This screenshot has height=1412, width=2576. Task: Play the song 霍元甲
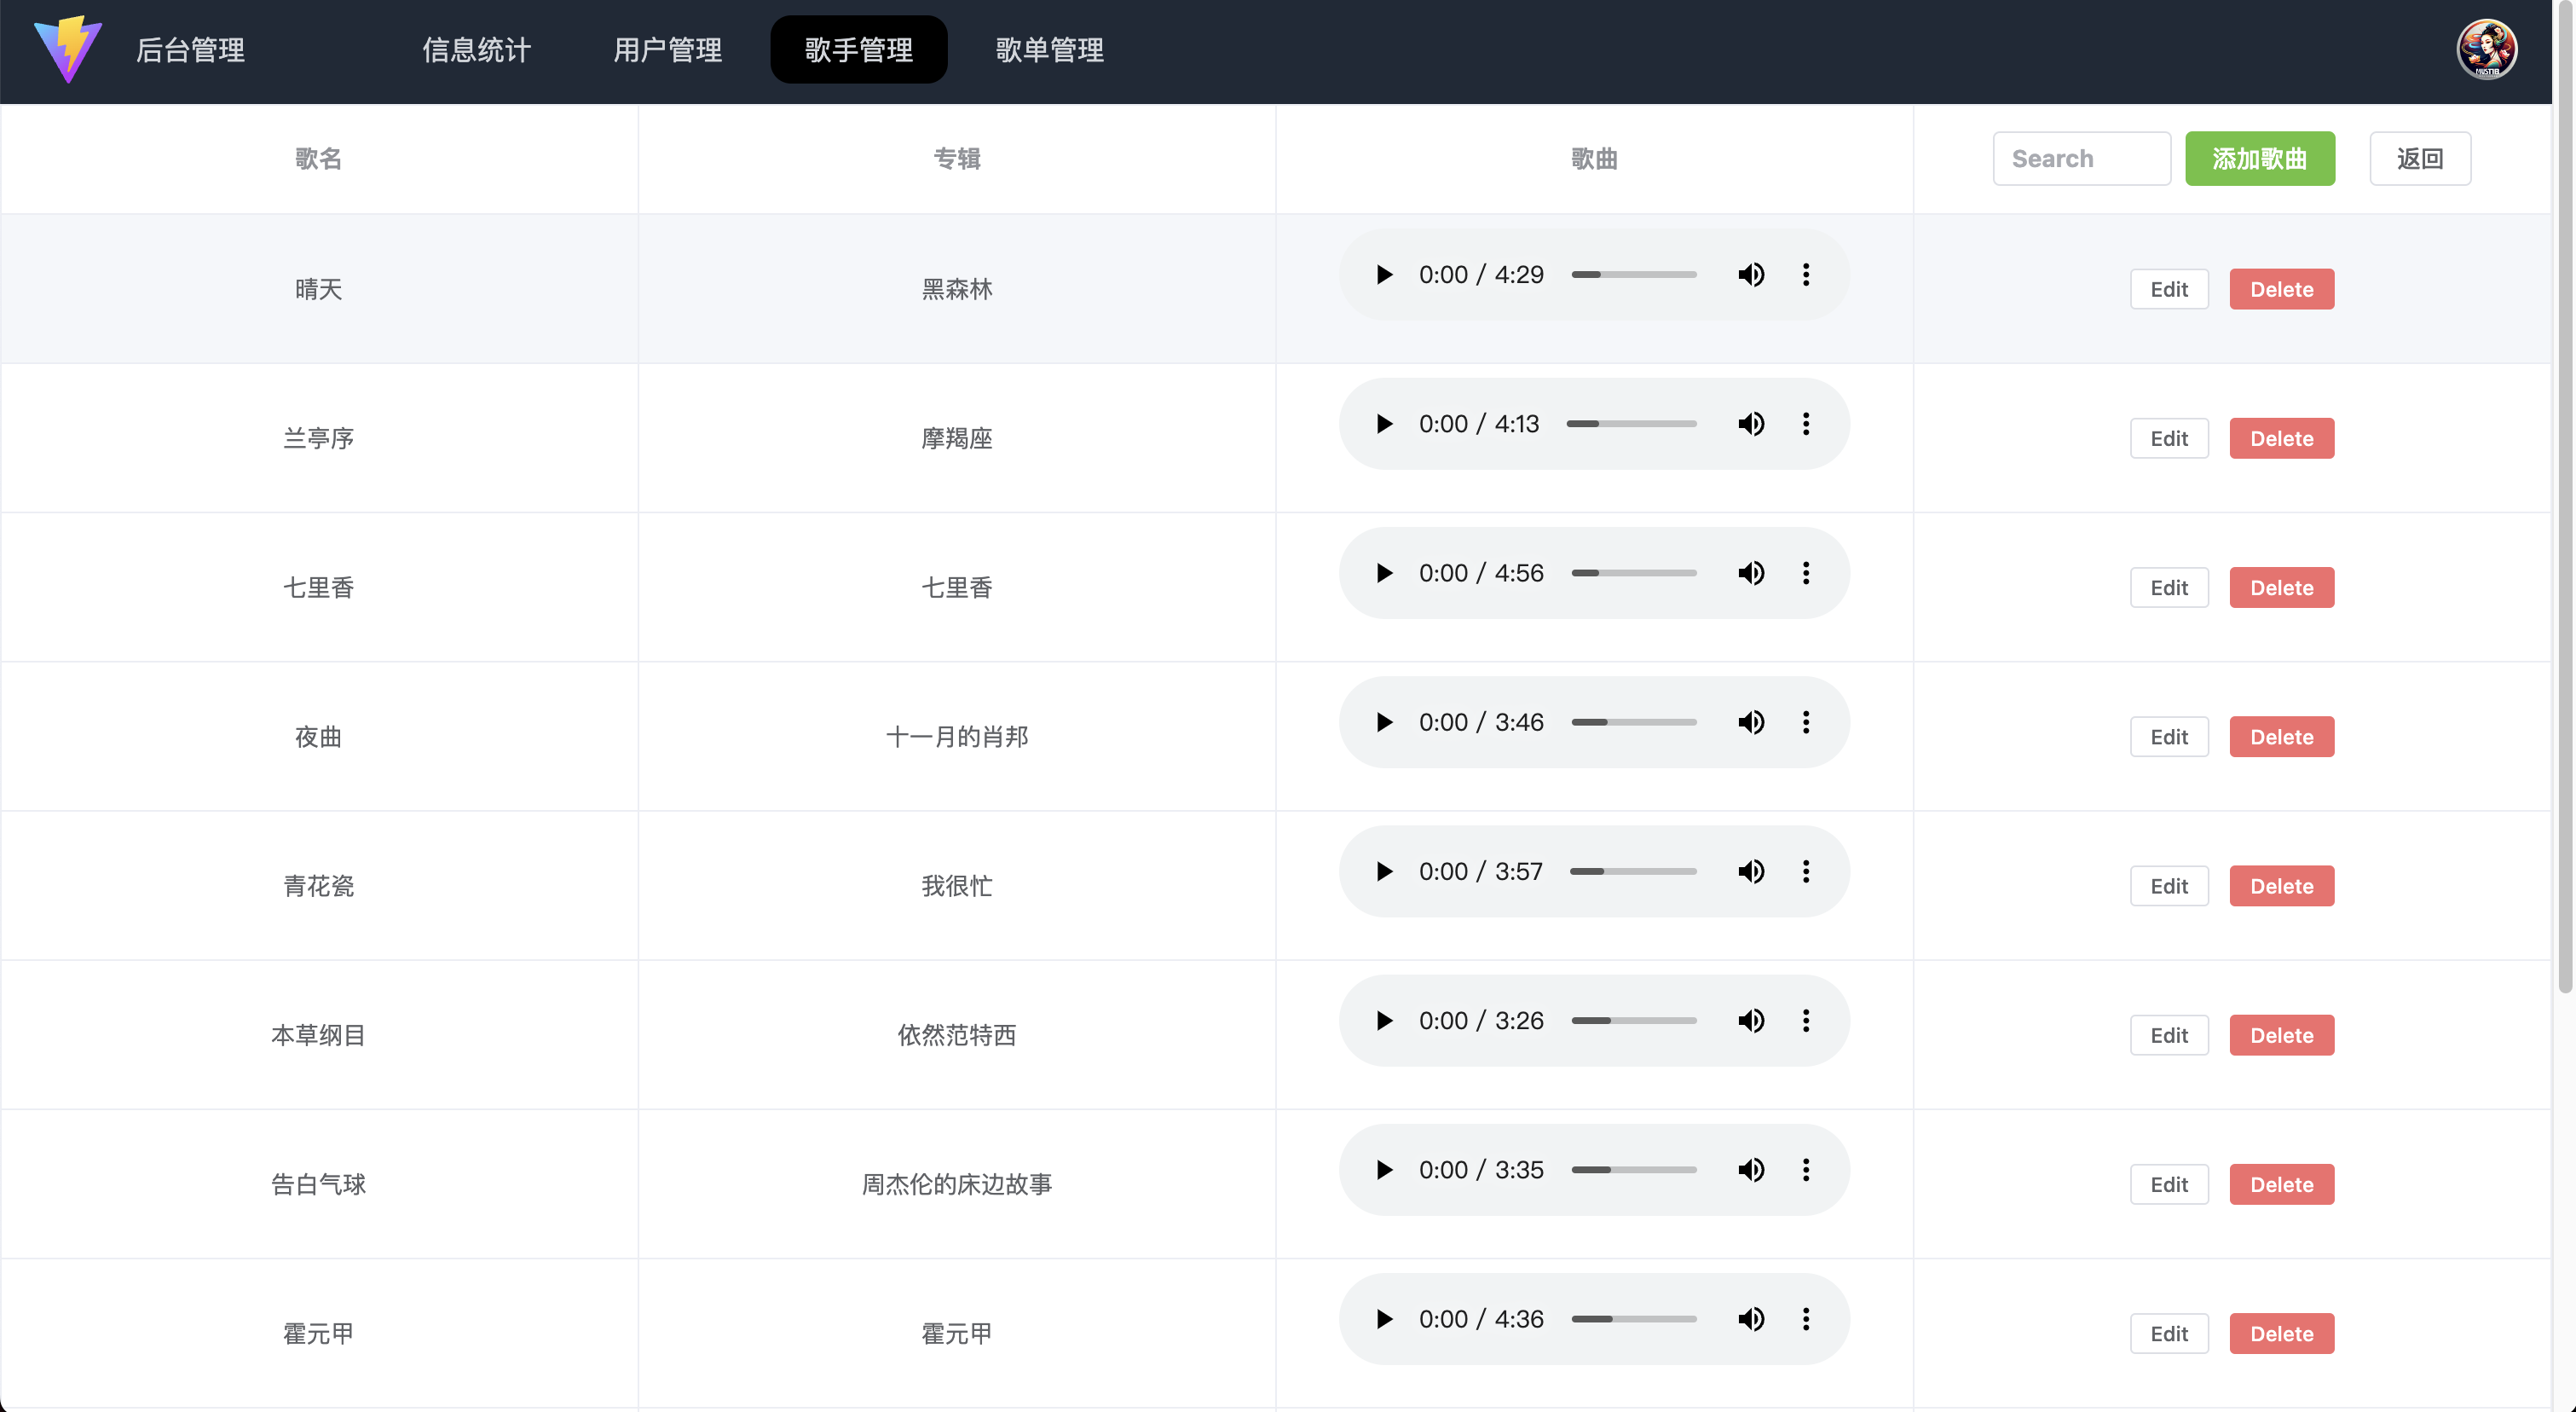click(x=1385, y=1318)
